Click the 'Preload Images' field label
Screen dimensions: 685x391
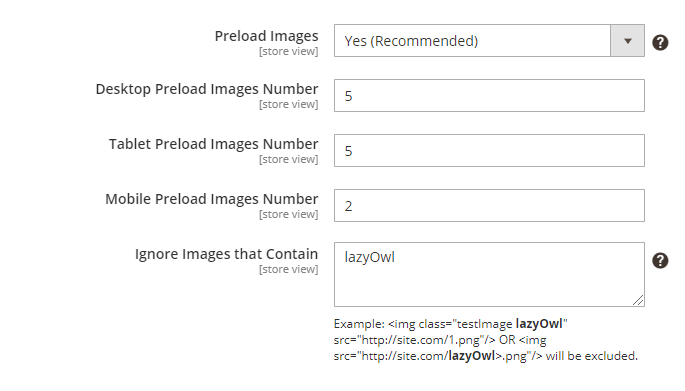coord(266,36)
